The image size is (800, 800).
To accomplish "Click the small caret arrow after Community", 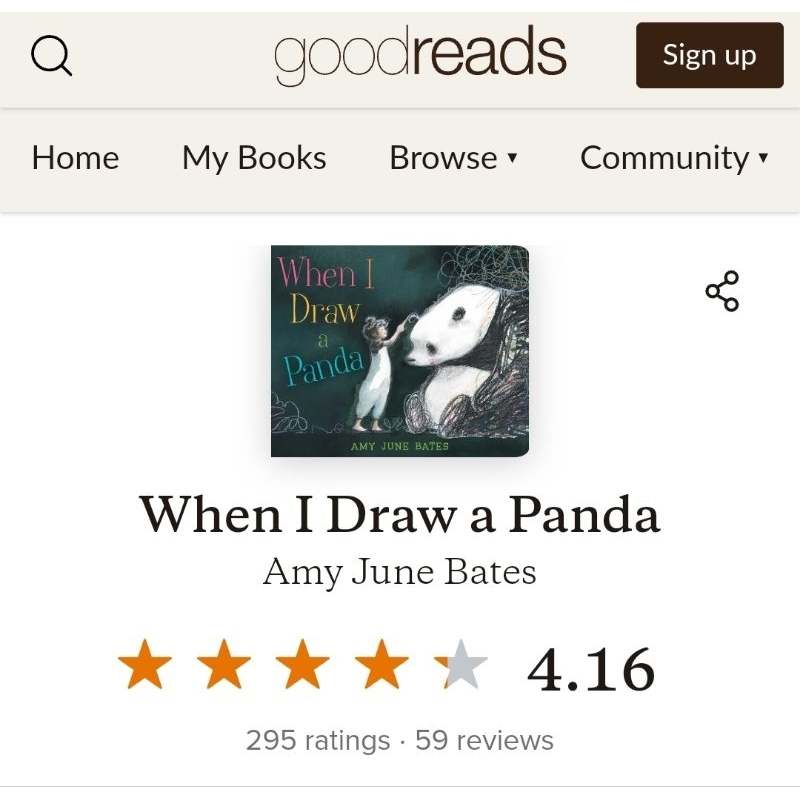I will tap(764, 158).
